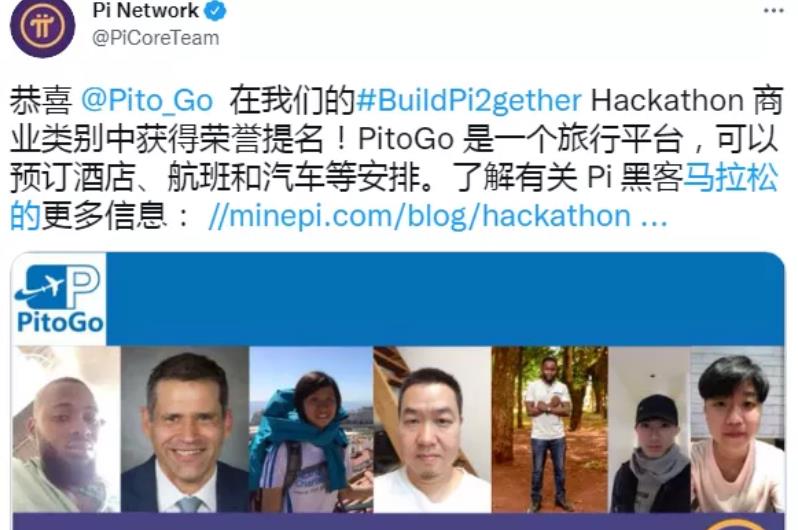Viewport: 798px width, 530px height.
Task: Open the #BuildPi2gether hashtag
Action: pyautogui.click(x=469, y=101)
